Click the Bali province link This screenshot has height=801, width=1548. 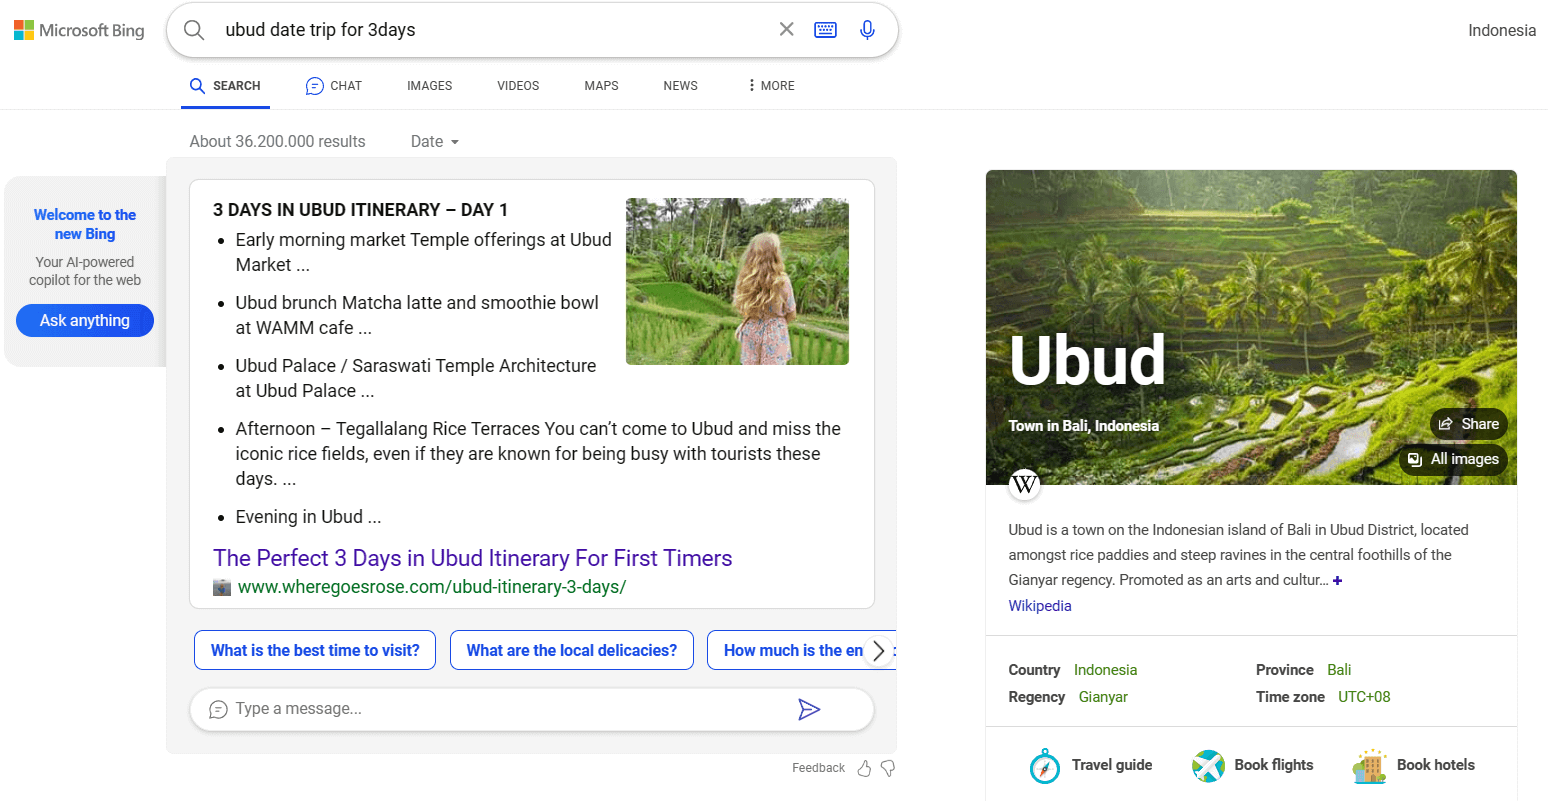(1339, 670)
